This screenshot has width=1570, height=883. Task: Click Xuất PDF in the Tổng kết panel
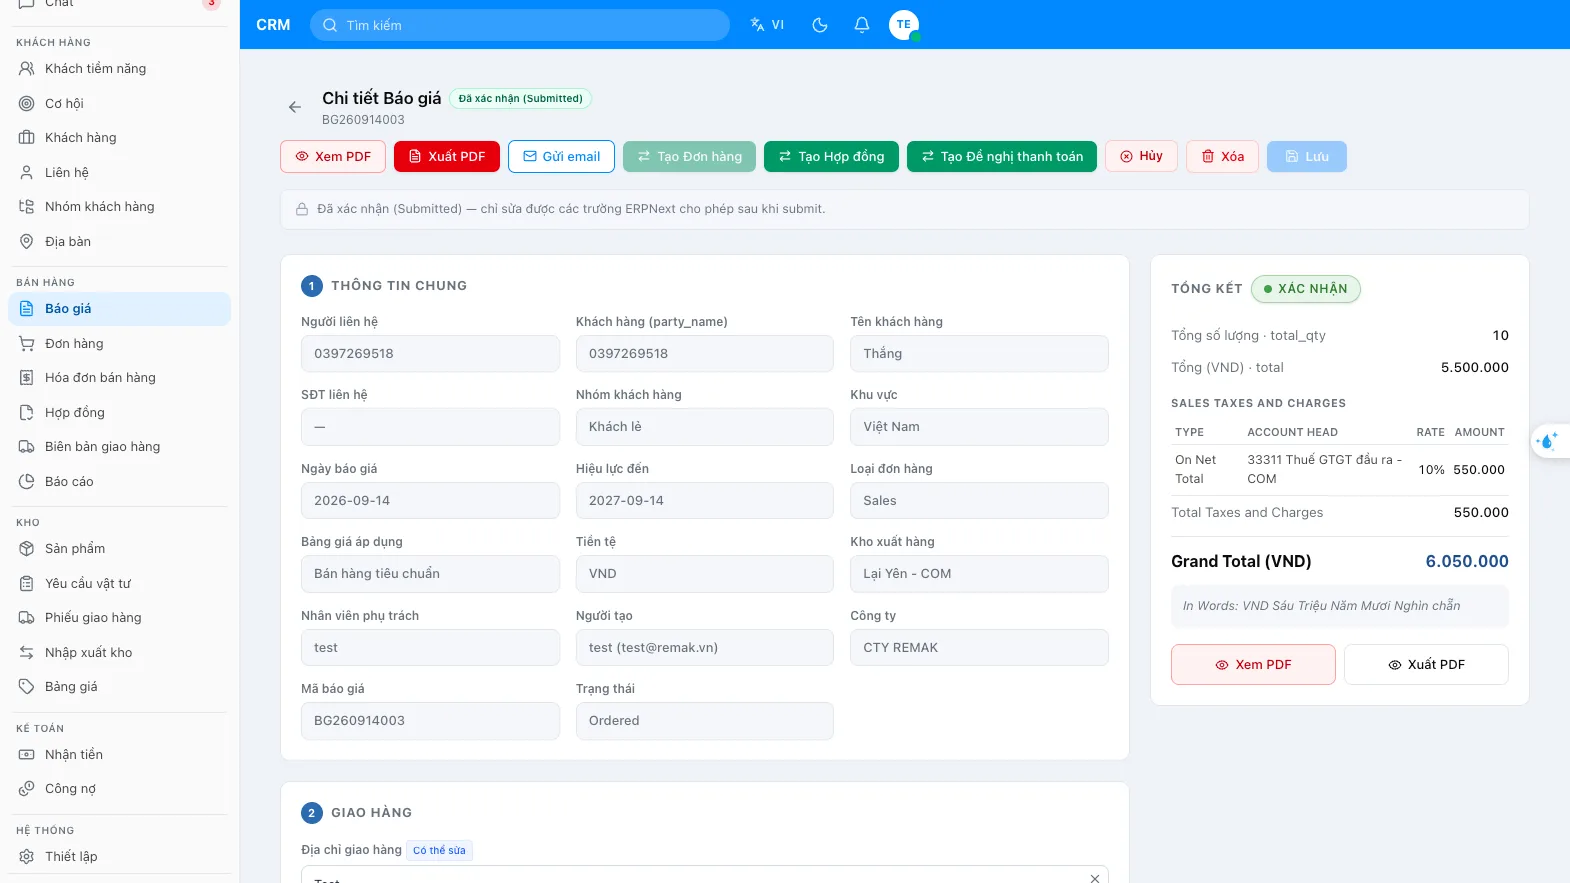(x=1426, y=665)
